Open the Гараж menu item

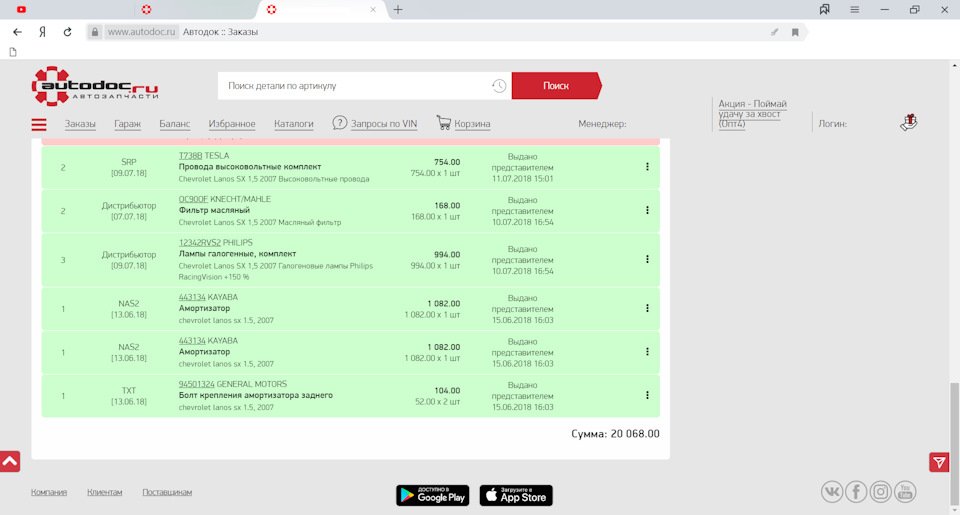tap(127, 124)
